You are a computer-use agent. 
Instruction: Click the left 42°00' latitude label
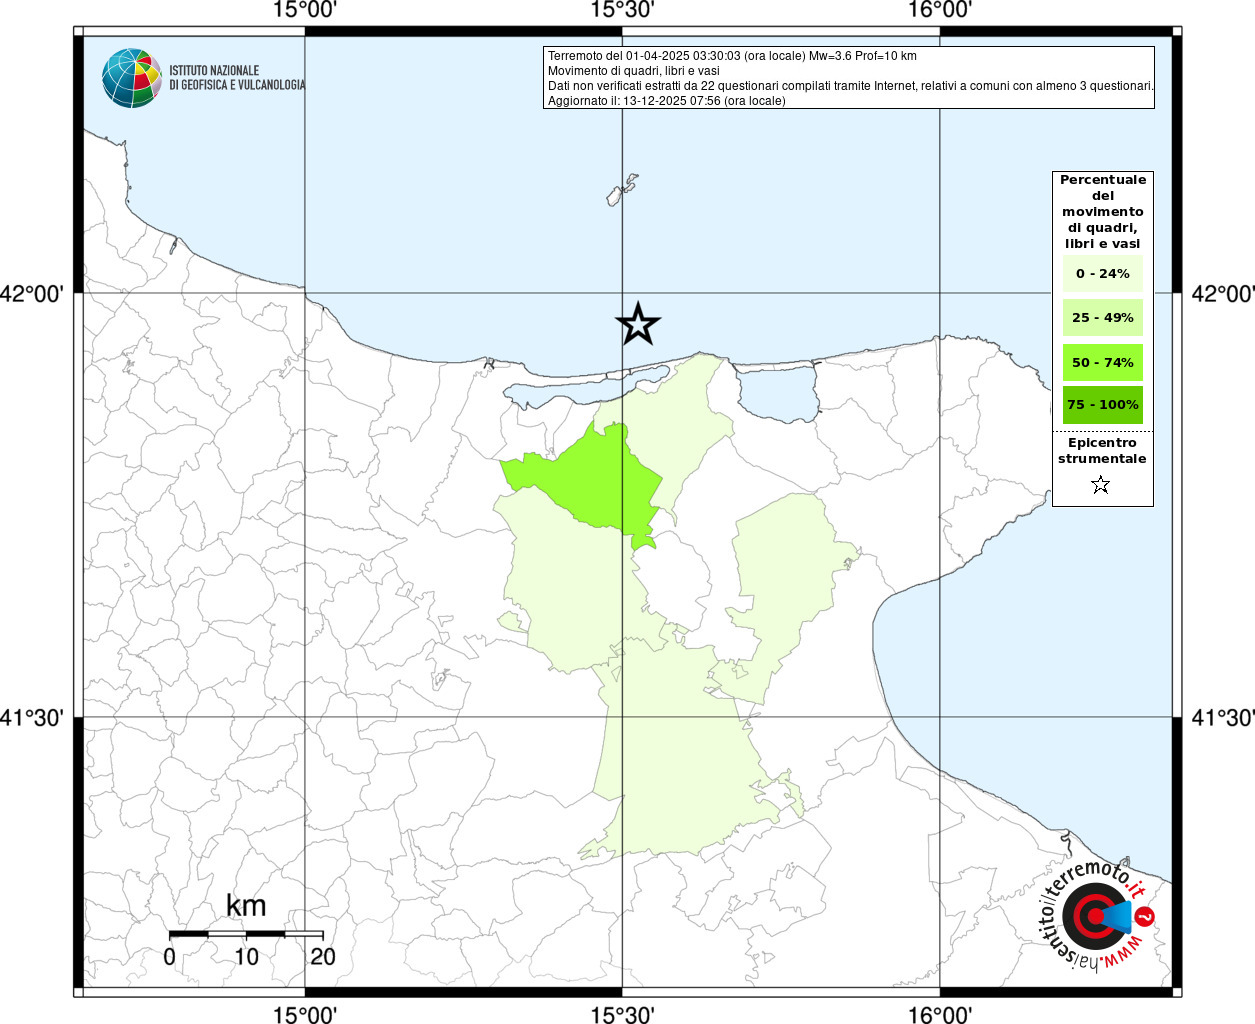tap(32, 294)
